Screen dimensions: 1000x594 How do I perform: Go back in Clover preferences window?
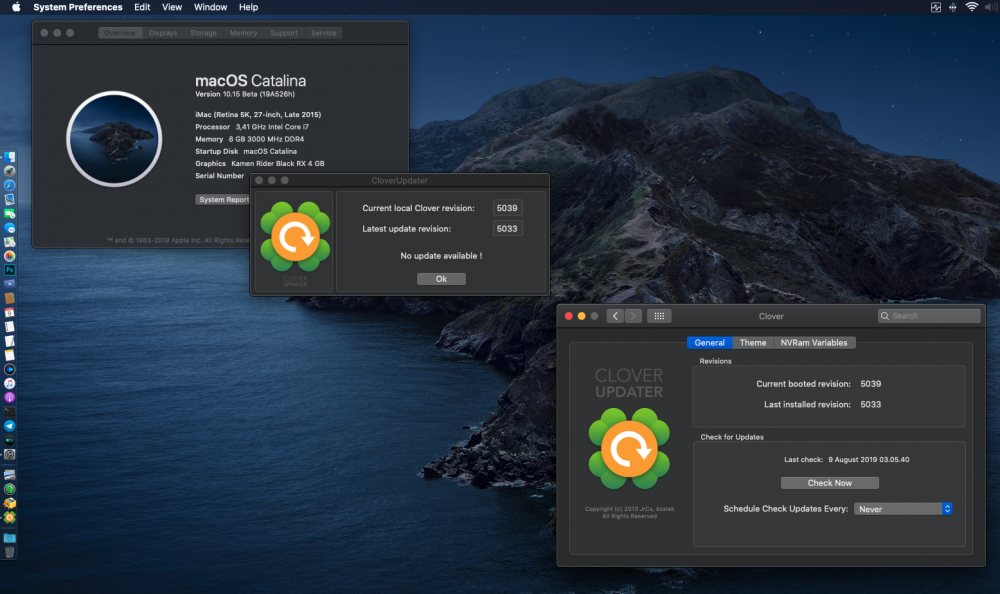(615, 316)
